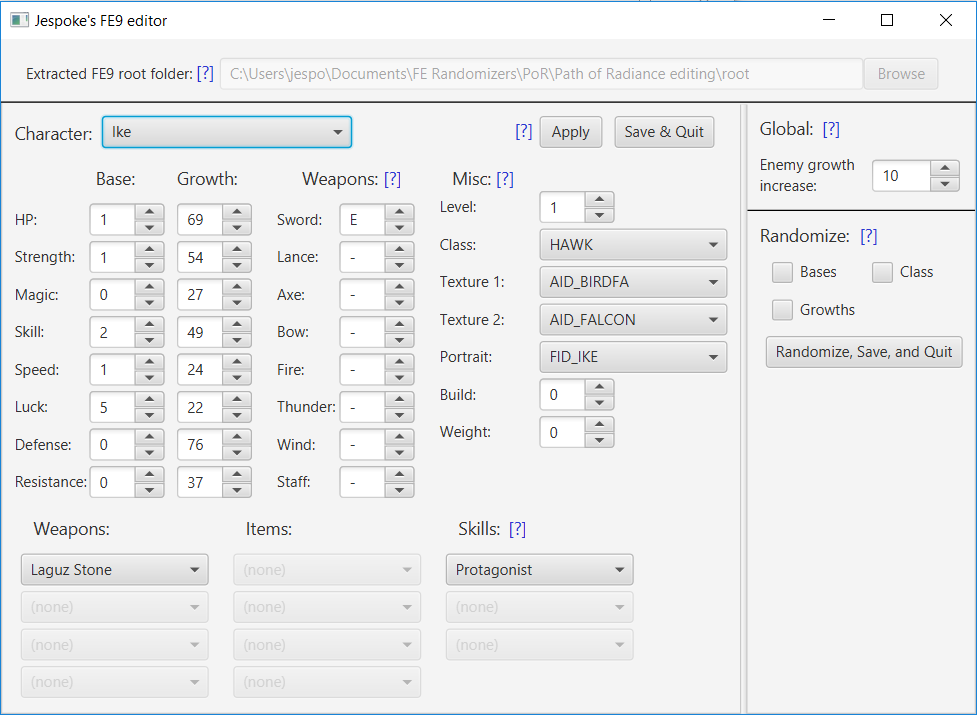Open the Laguz Stone weapon dropdown
The image size is (977, 715).
click(115, 570)
